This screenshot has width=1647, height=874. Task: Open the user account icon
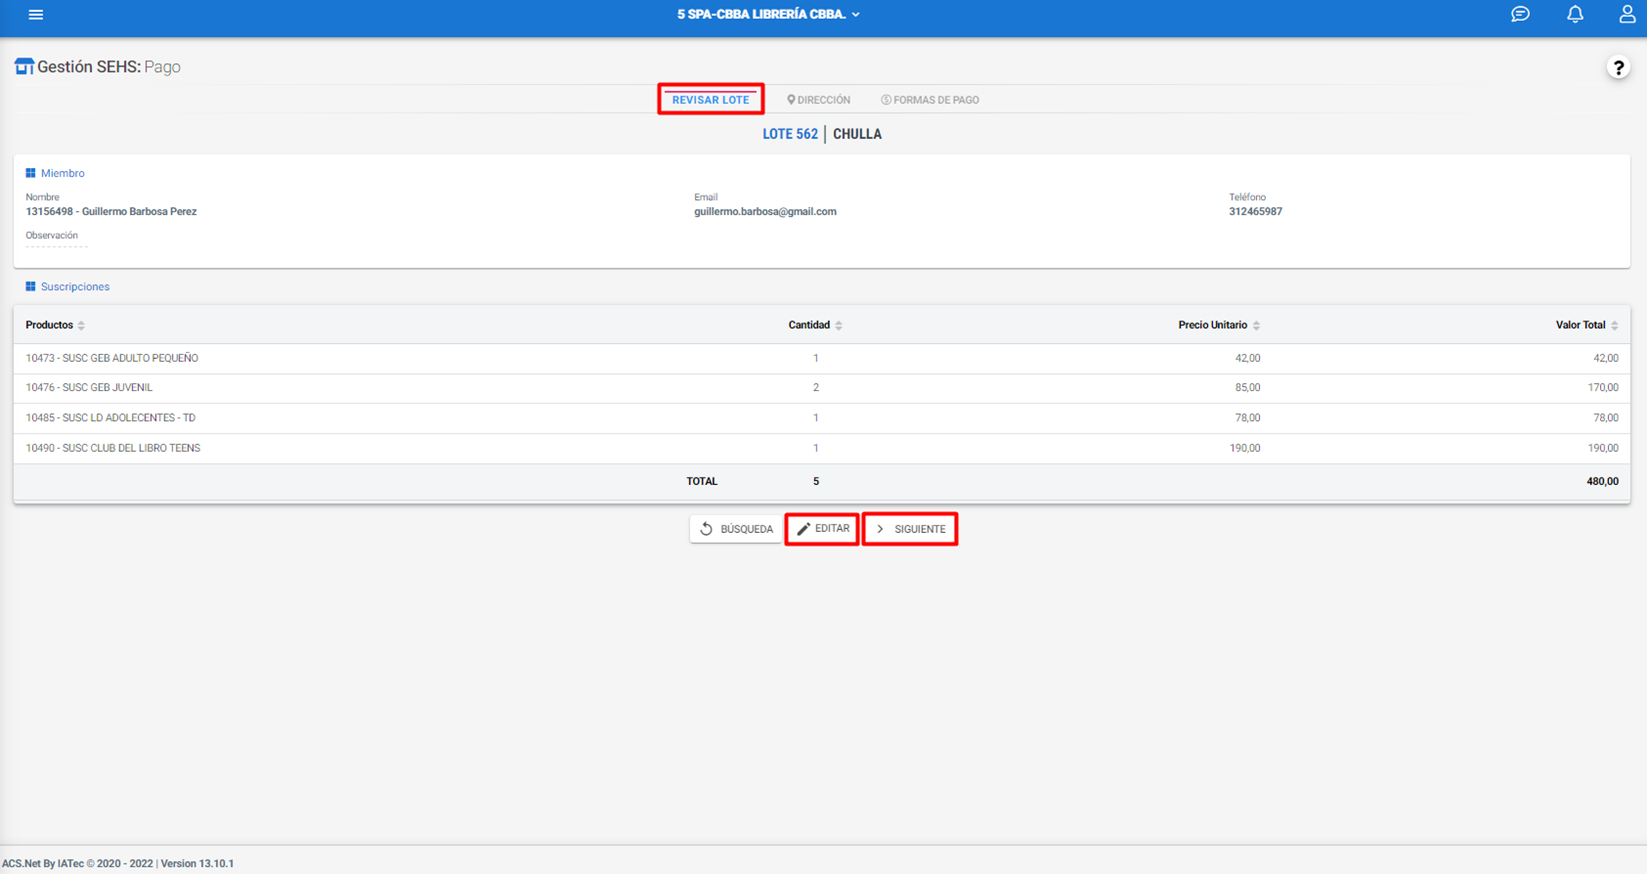pyautogui.click(x=1627, y=14)
